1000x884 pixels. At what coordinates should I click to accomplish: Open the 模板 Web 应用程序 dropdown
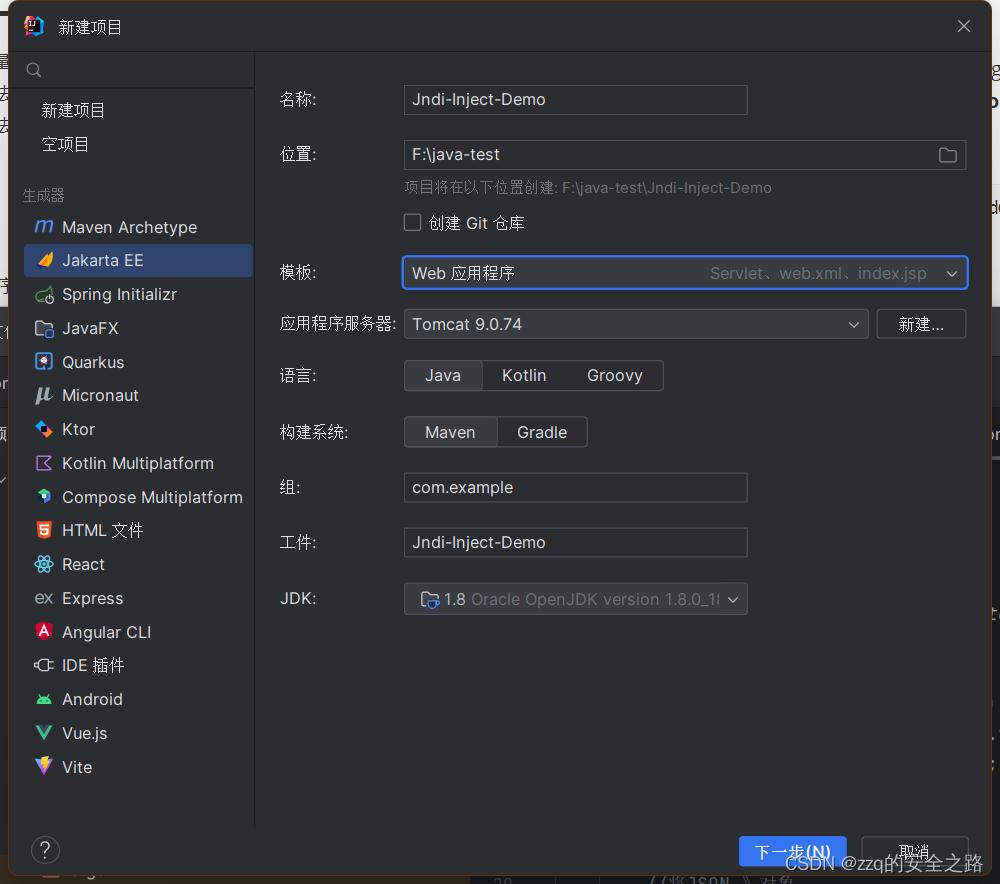(x=685, y=273)
